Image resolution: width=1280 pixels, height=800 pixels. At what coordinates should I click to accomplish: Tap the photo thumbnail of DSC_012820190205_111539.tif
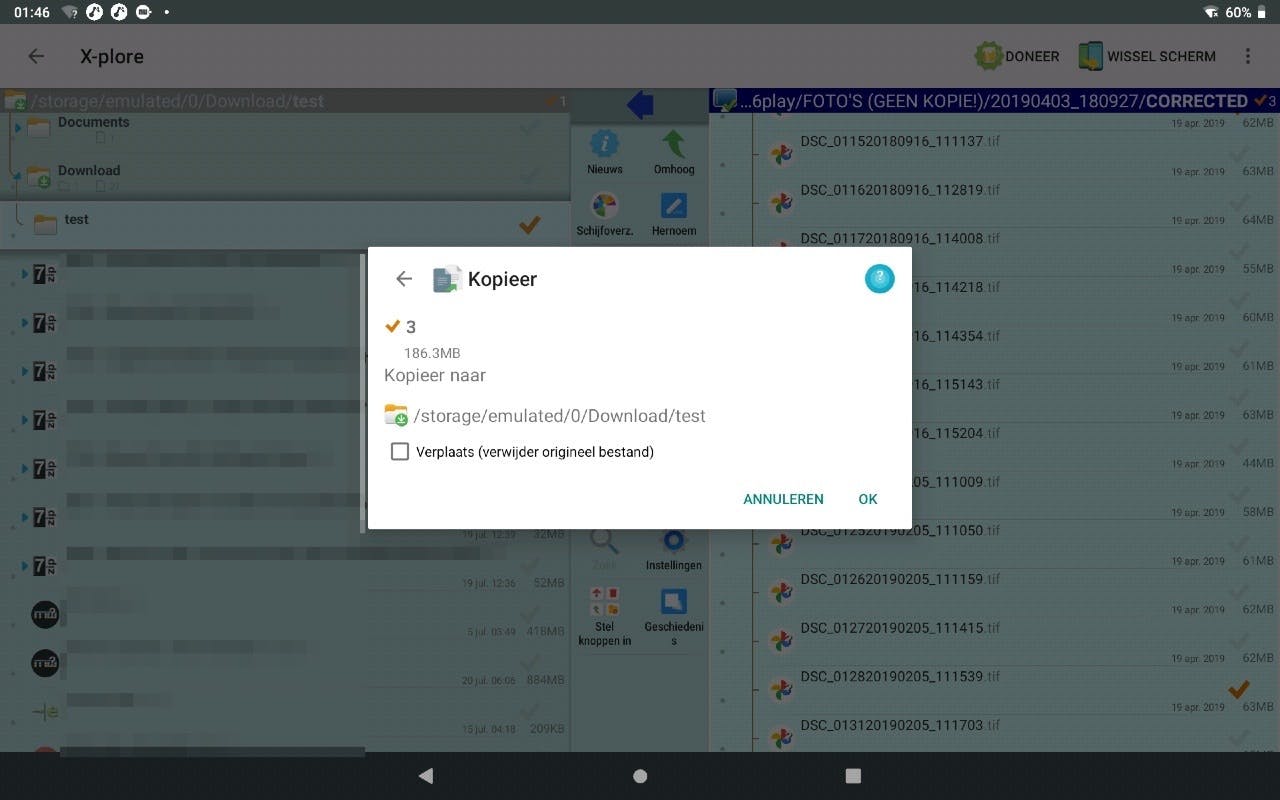780,689
